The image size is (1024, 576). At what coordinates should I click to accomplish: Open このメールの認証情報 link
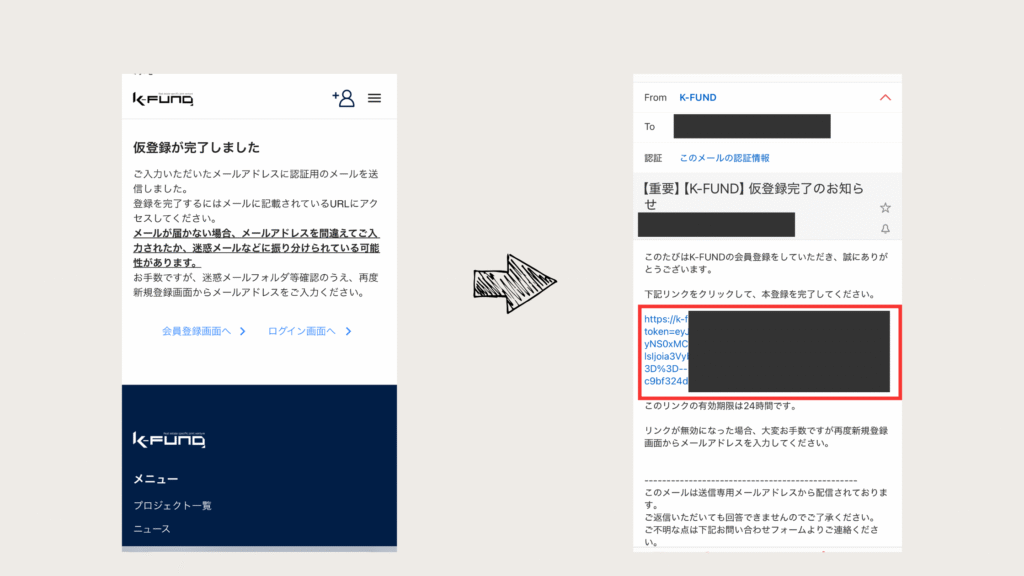click(x=725, y=158)
